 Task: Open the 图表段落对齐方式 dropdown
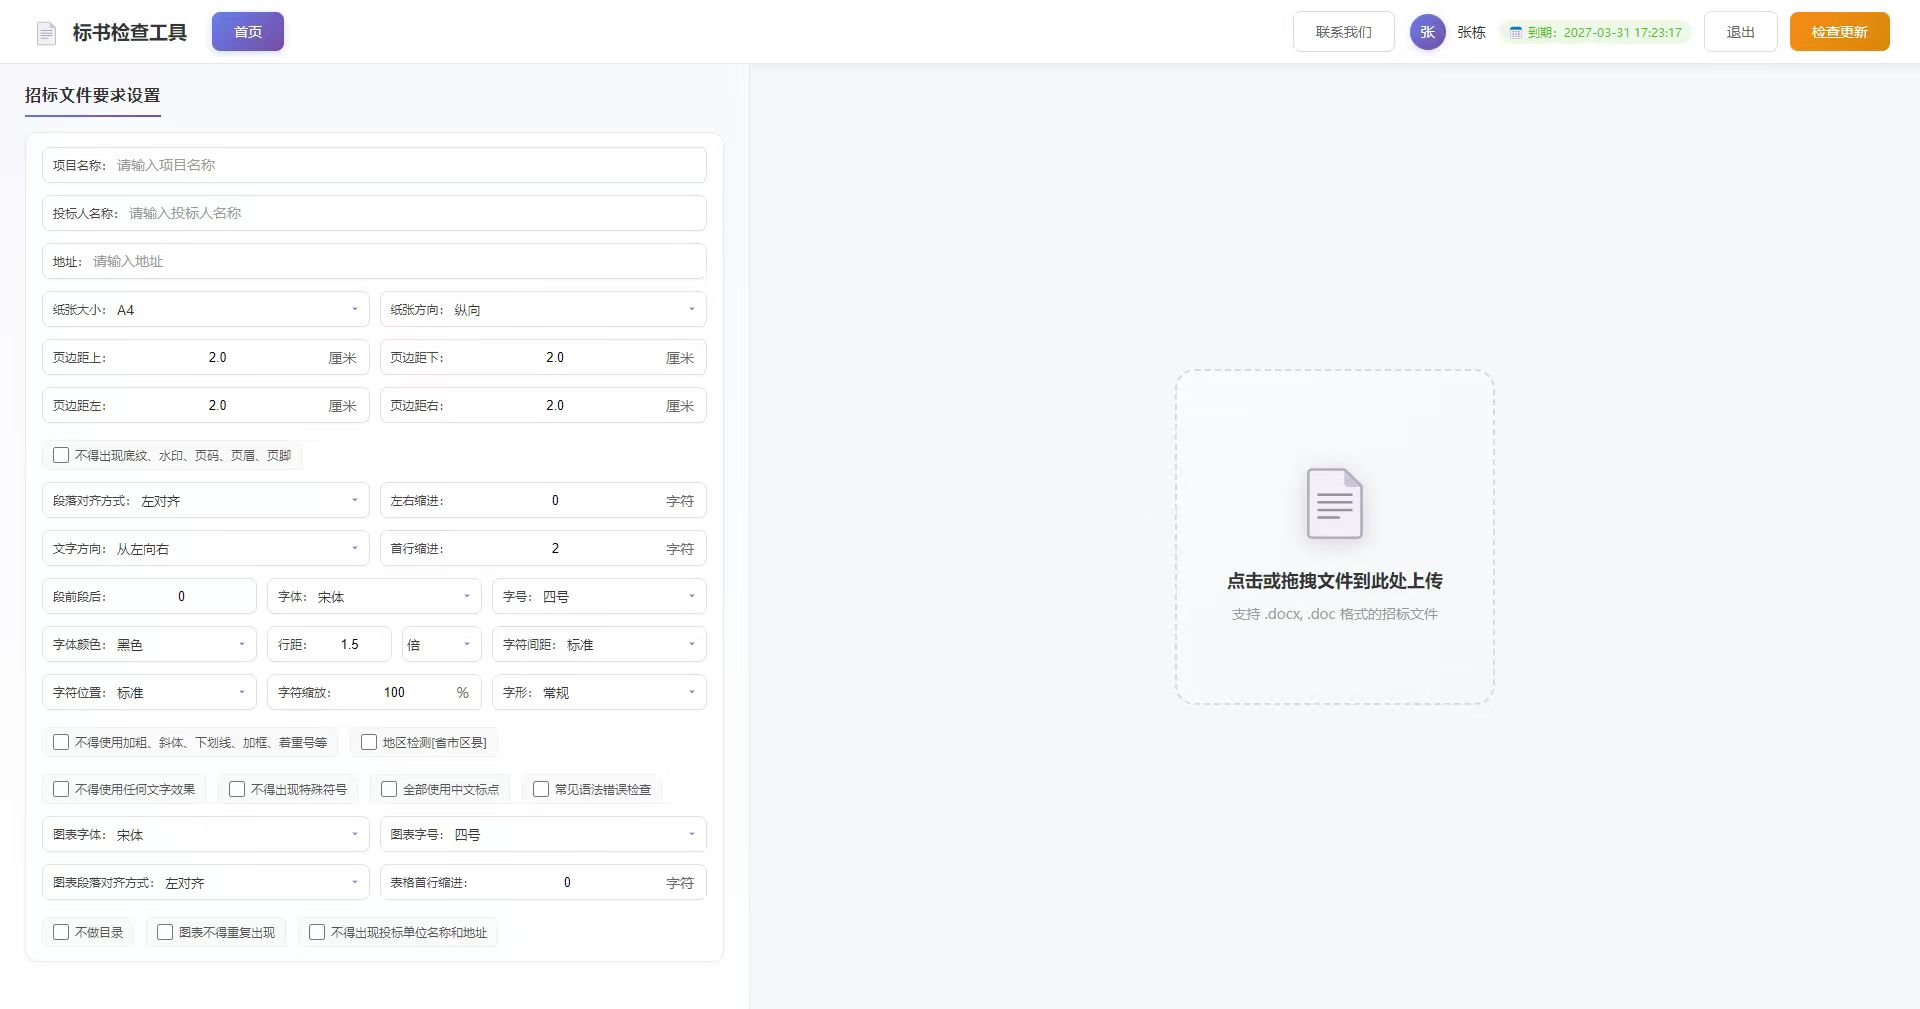pyautogui.click(x=205, y=882)
